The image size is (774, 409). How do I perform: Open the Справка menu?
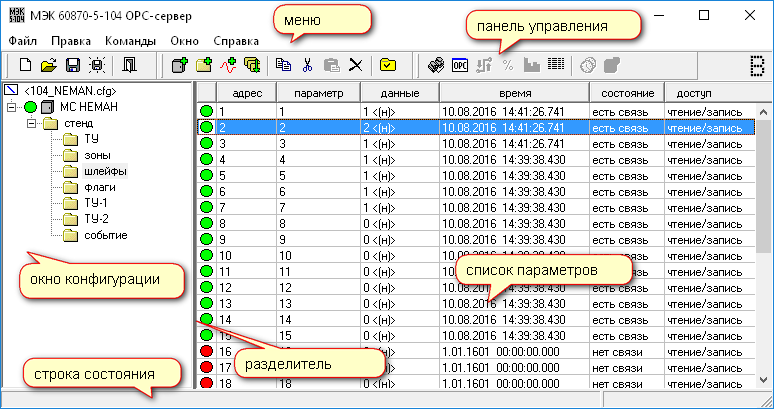tap(236, 41)
